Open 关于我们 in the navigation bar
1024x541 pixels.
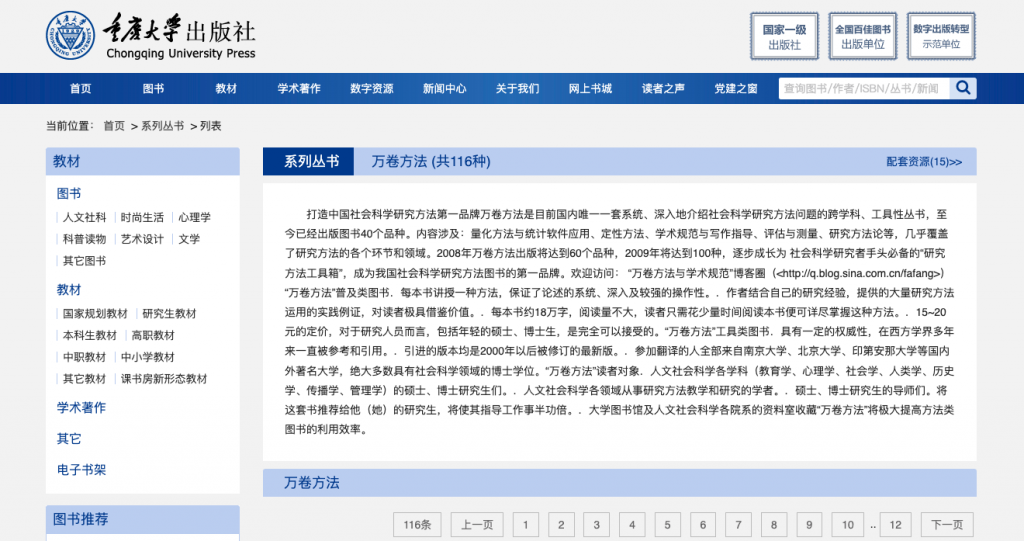pos(517,88)
